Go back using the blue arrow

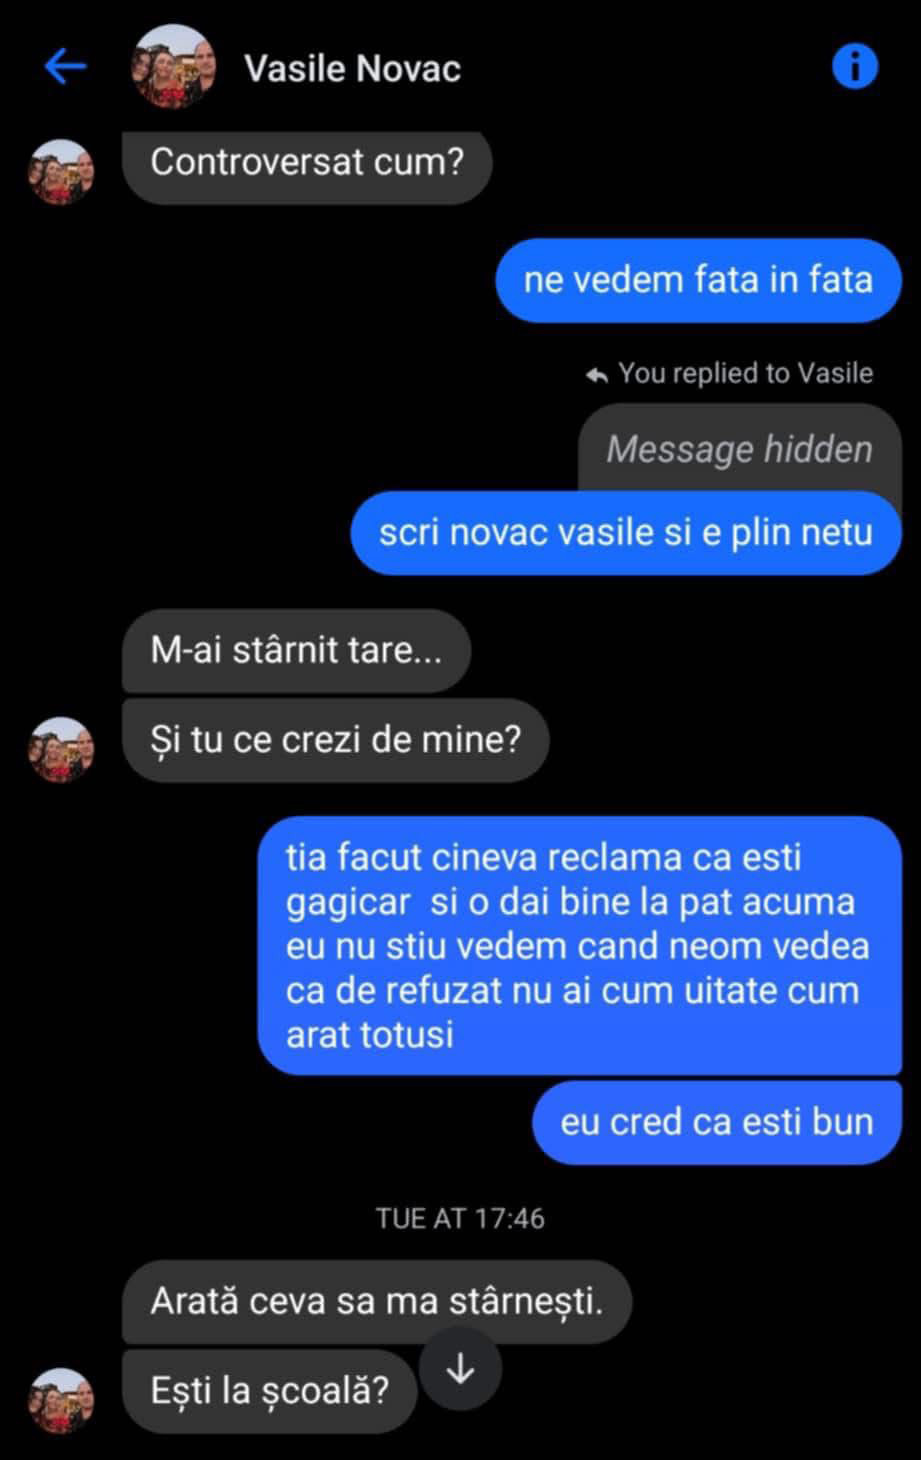click(x=66, y=67)
